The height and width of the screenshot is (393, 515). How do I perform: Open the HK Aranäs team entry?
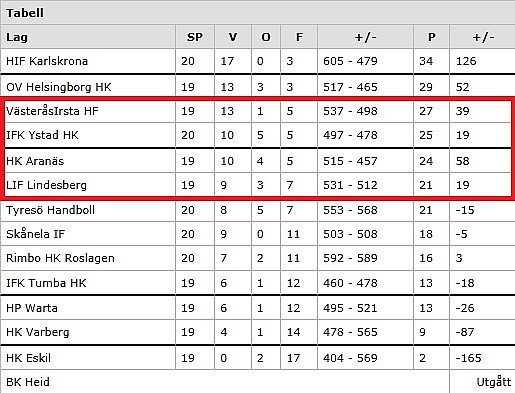tap(35, 161)
